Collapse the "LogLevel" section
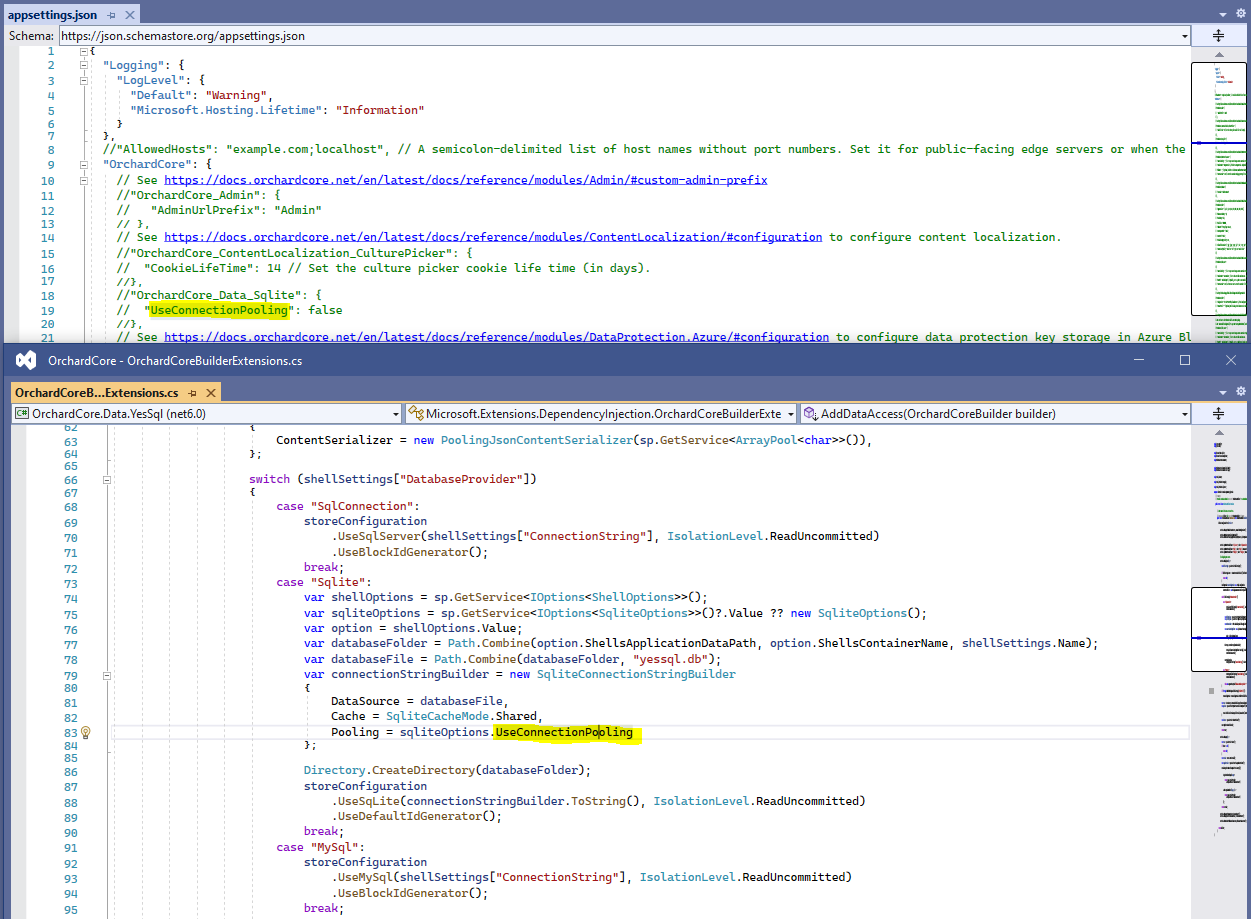 [x=85, y=81]
